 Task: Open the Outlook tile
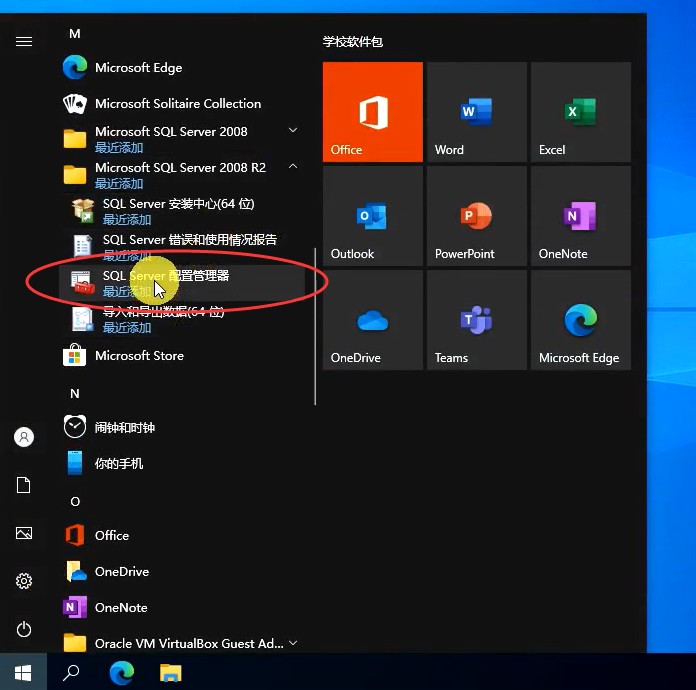point(372,216)
